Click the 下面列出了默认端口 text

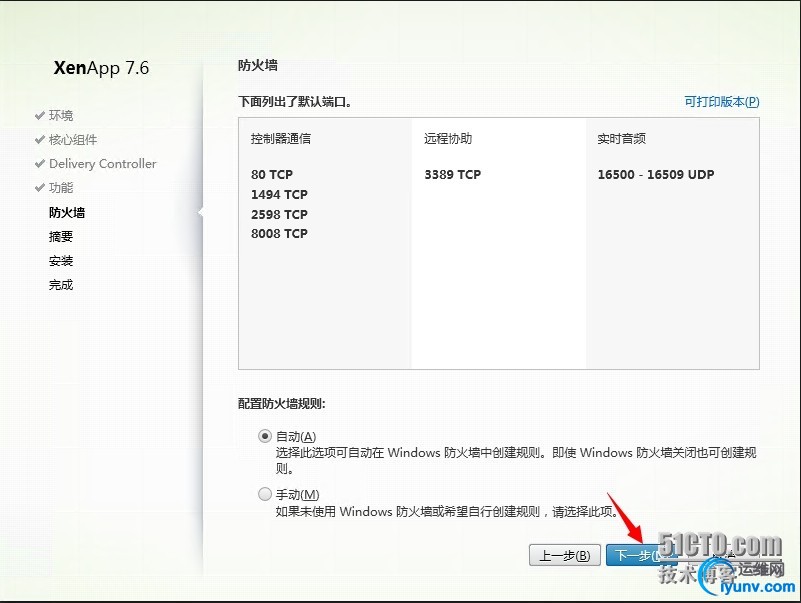coord(295,102)
